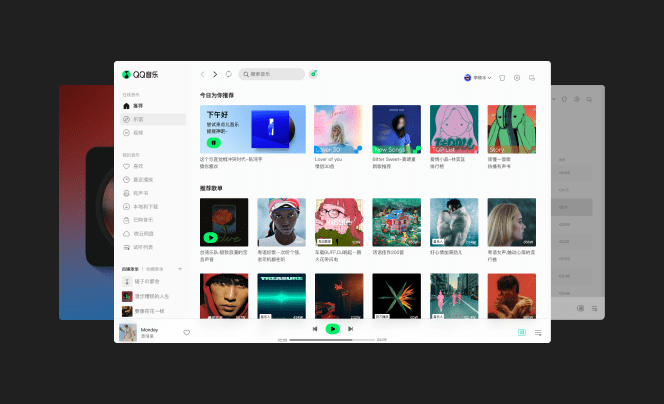The image size is (664, 404).
Task: Toggle lyrics icon in gray background window
Action: [x=581, y=308]
